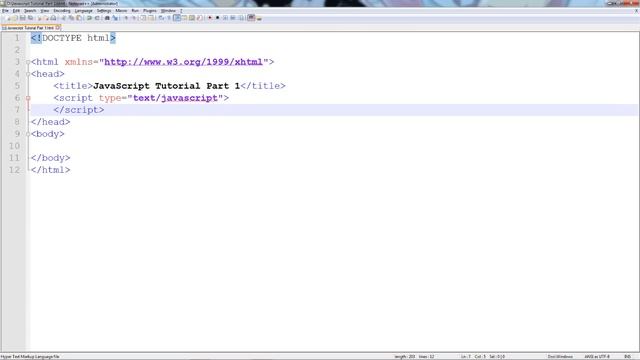Open the Macro menu
Viewport: 640px width, 360px height.
[121, 11]
